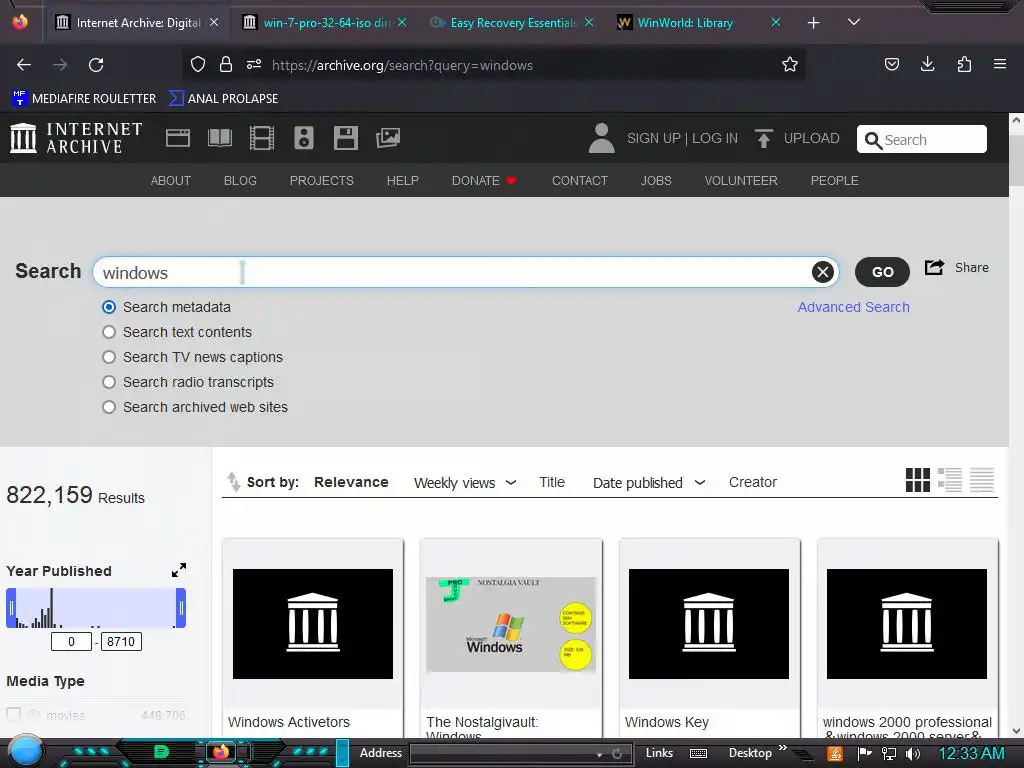Click the left year range handle
1024x768 pixels.
tap(11, 608)
